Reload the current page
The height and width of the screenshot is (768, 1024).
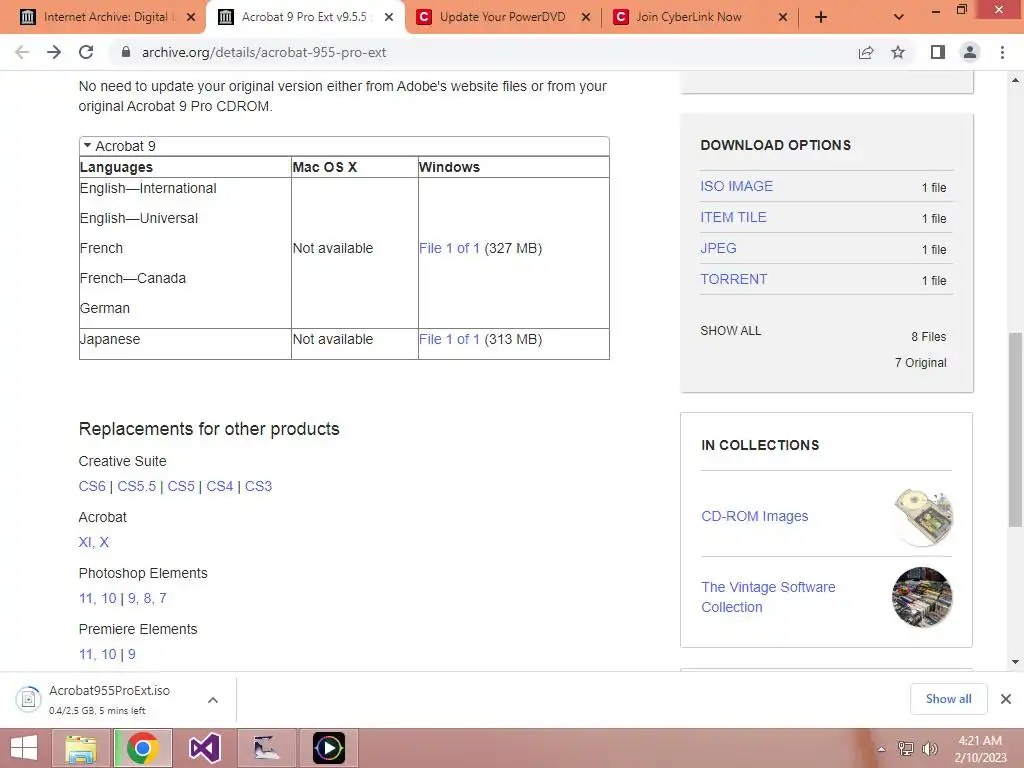click(86, 52)
